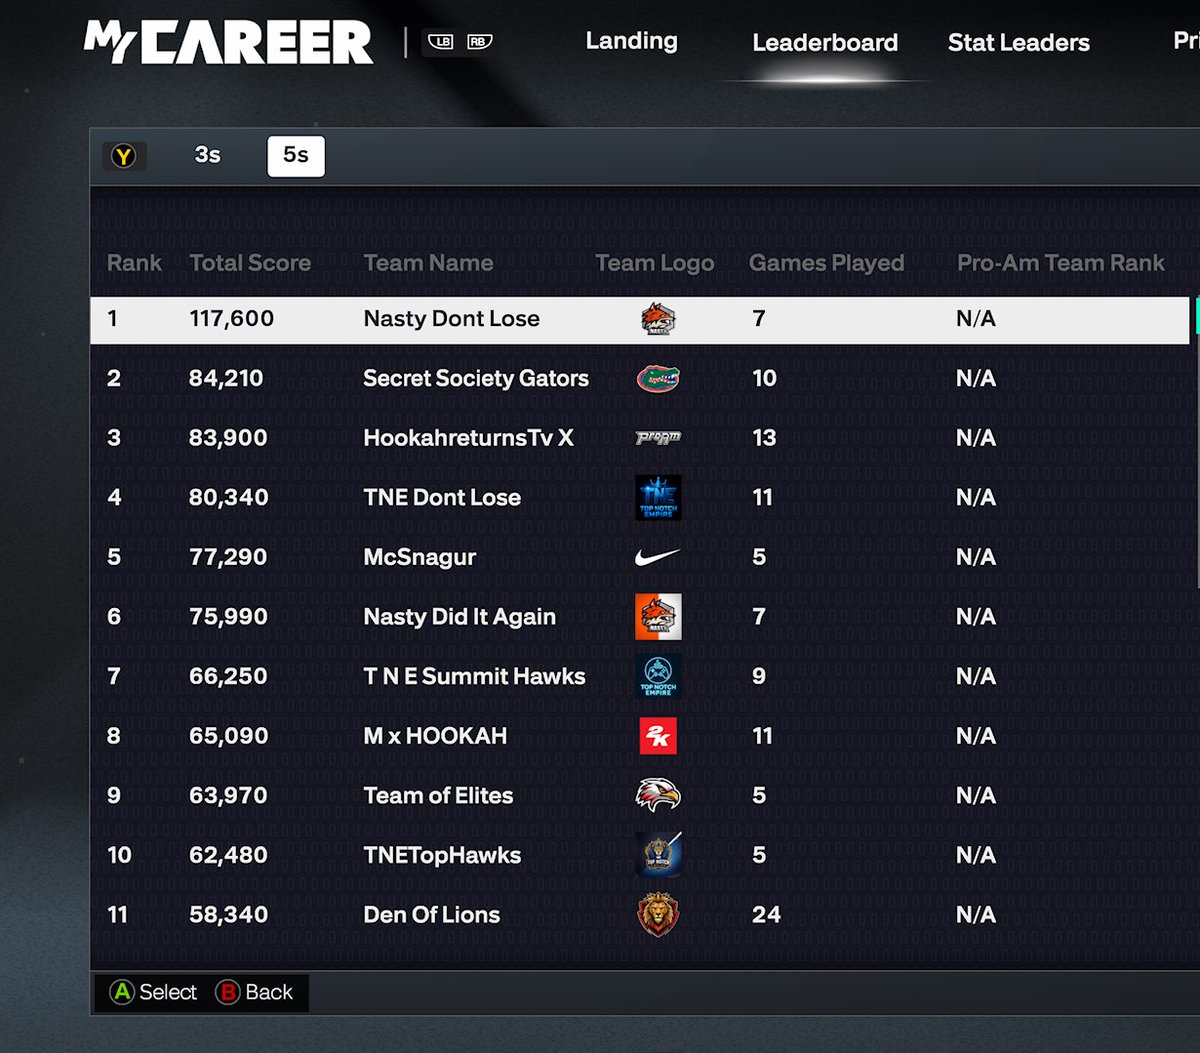Click the M x HOOKAH 2K logo
This screenshot has height=1053, width=1200.
658,736
